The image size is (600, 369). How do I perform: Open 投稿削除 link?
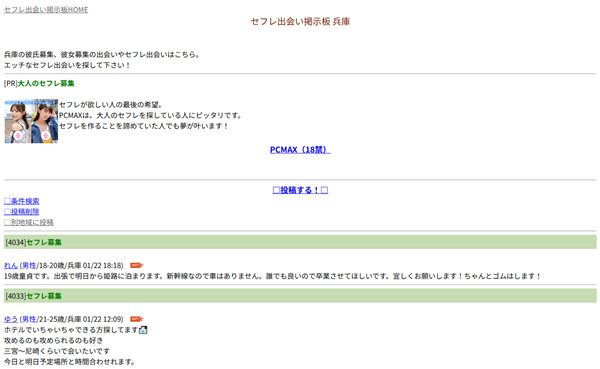[21, 211]
